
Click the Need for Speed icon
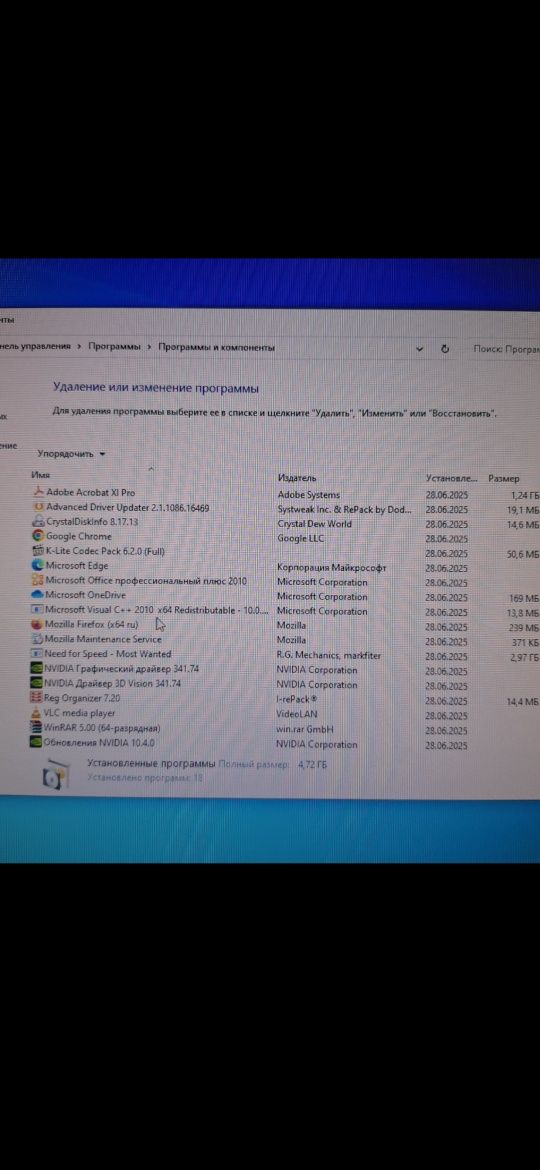coord(39,654)
